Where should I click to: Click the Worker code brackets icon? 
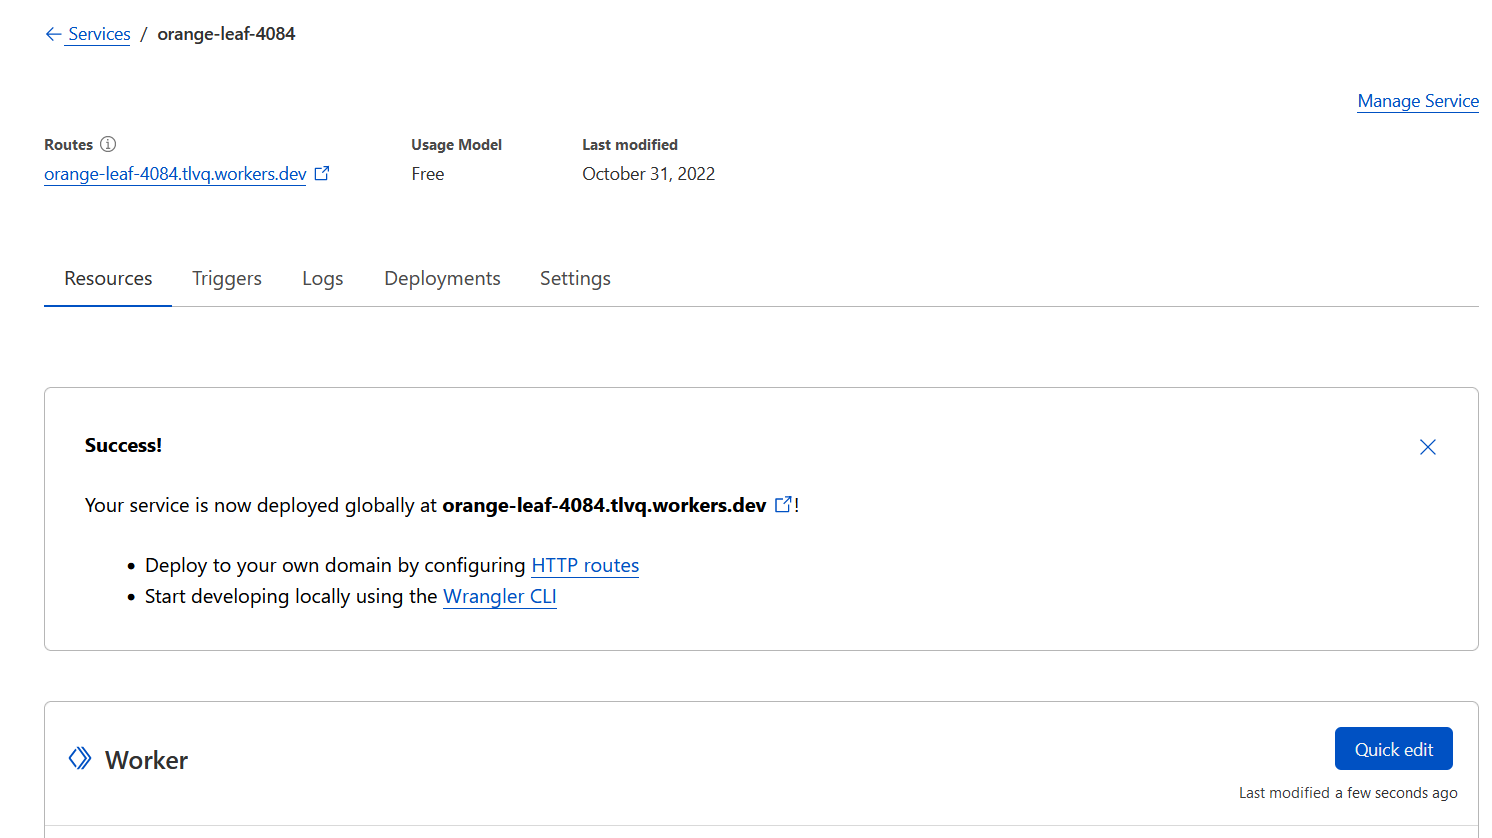pos(79,758)
